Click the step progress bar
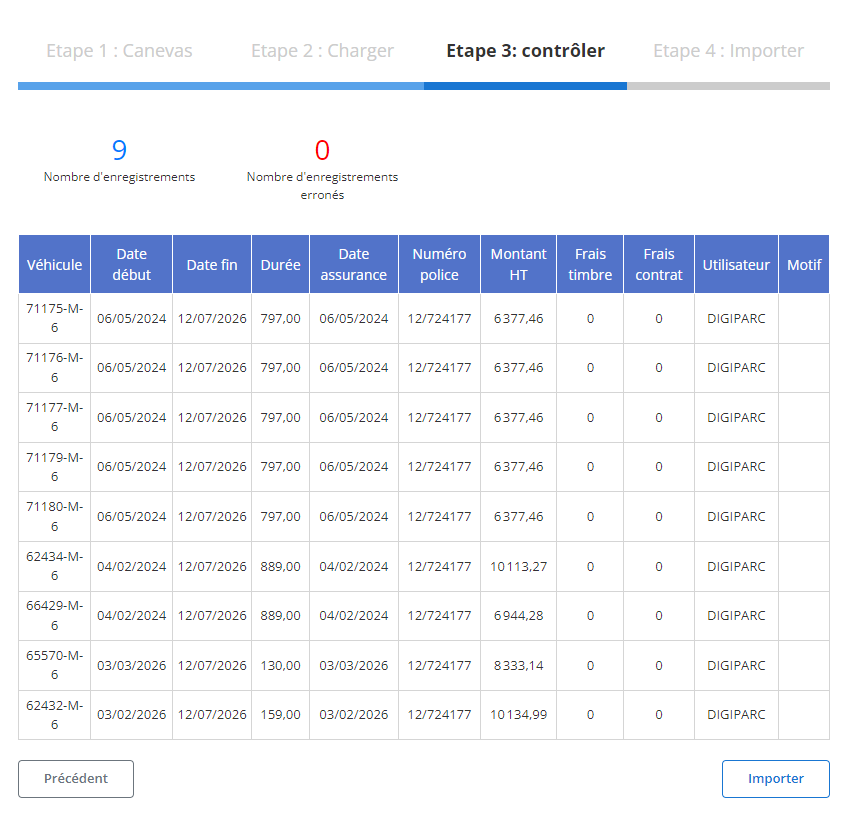This screenshot has height=813, width=848. (x=424, y=86)
